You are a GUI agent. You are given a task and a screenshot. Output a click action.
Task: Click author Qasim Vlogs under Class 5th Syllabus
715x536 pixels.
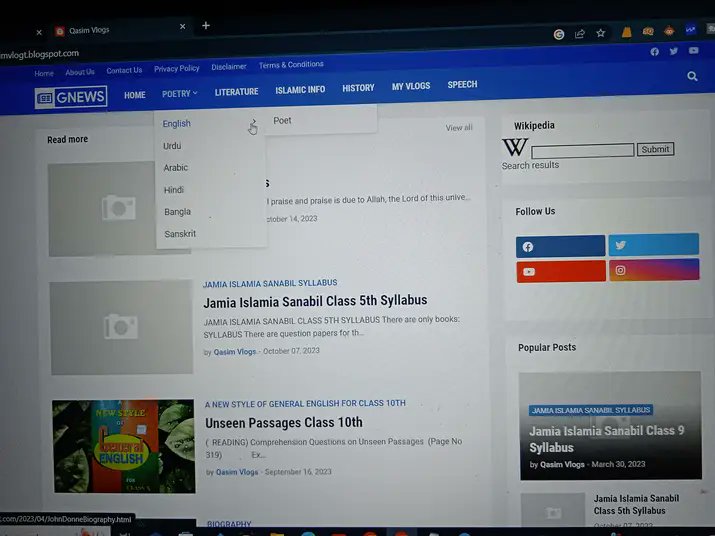[235, 352]
